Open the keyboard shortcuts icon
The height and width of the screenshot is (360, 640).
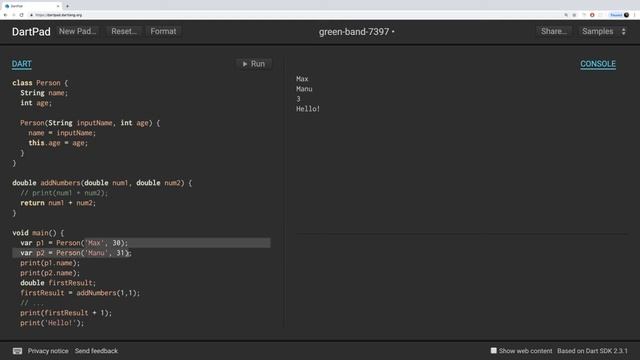17,351
